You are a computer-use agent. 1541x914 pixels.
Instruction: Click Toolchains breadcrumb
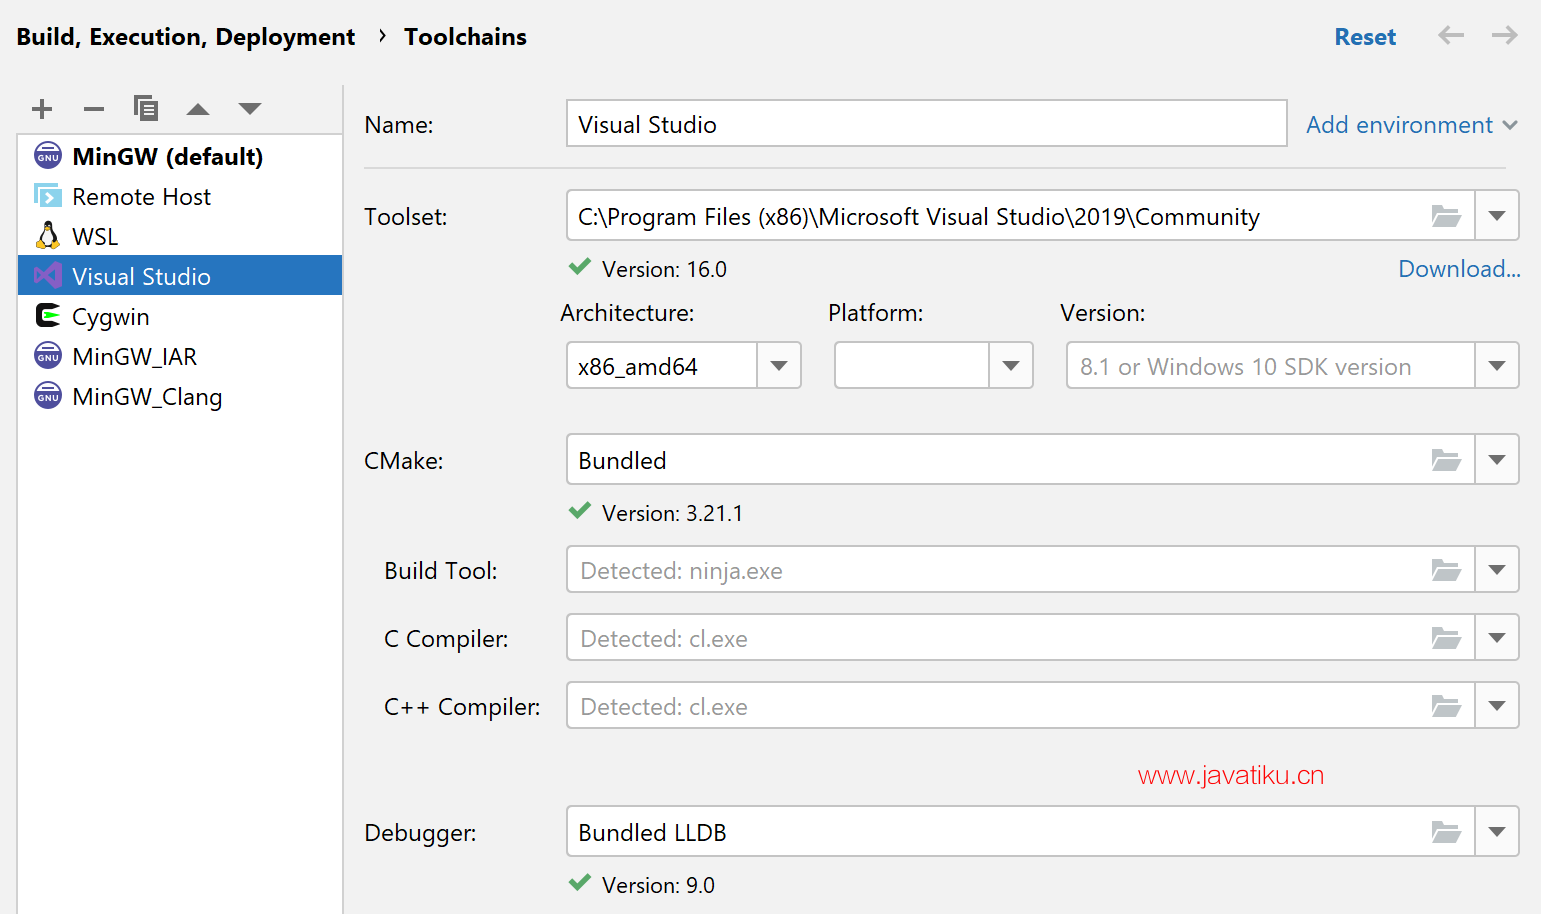465,37
